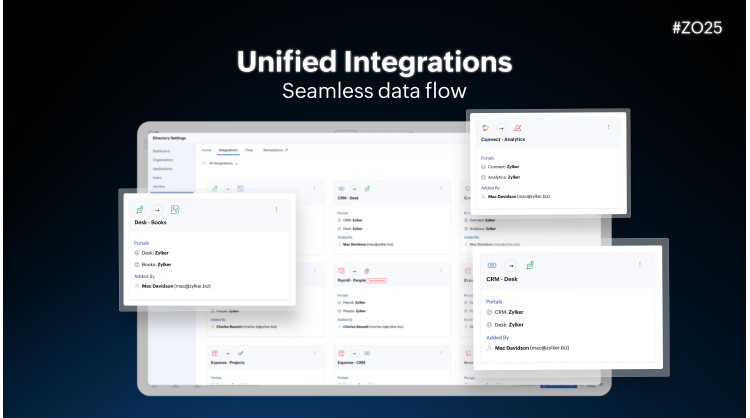Screen dimensions: 750x418
Task: Click 'Books: Zylker' portal on Desk - Books card
Action: pyautogui.click(x=156, y=264)
